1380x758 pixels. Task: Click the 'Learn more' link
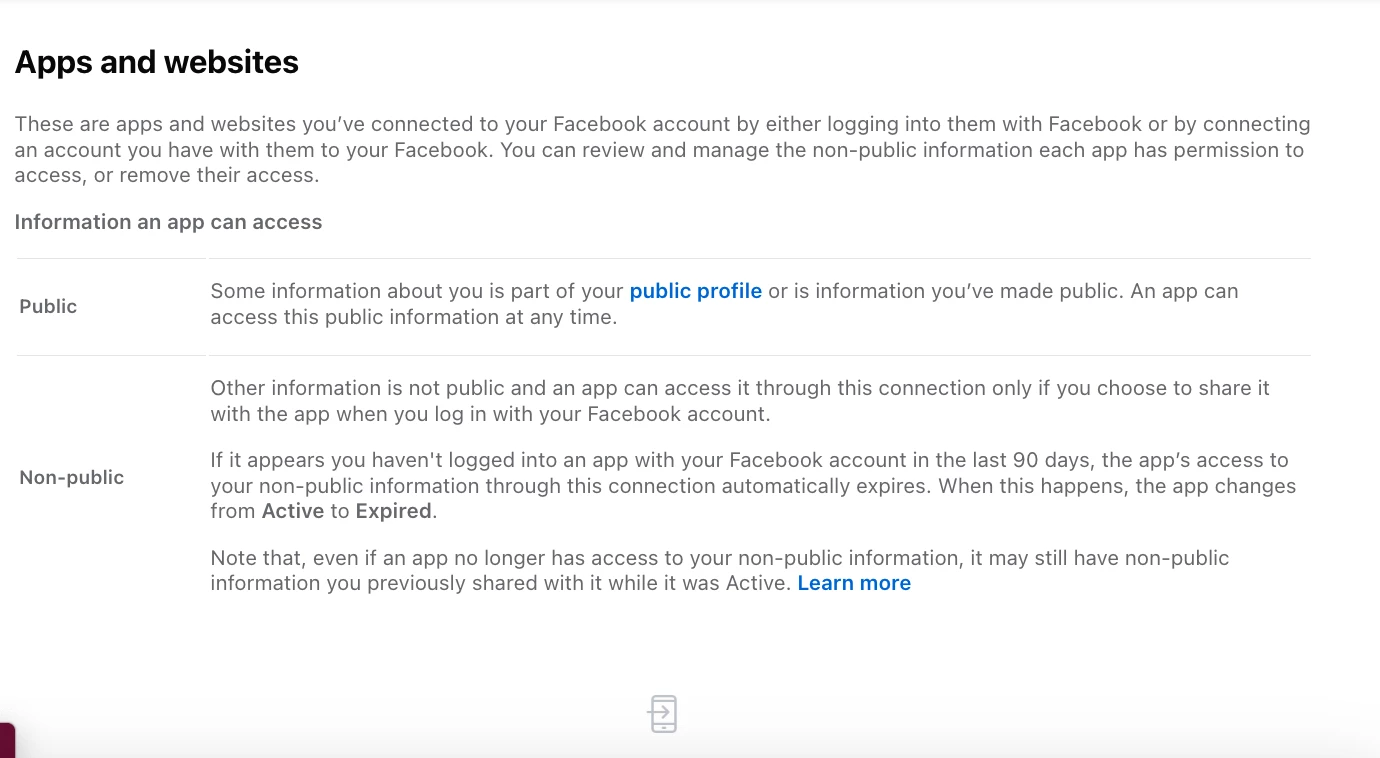tap(854, 583)
